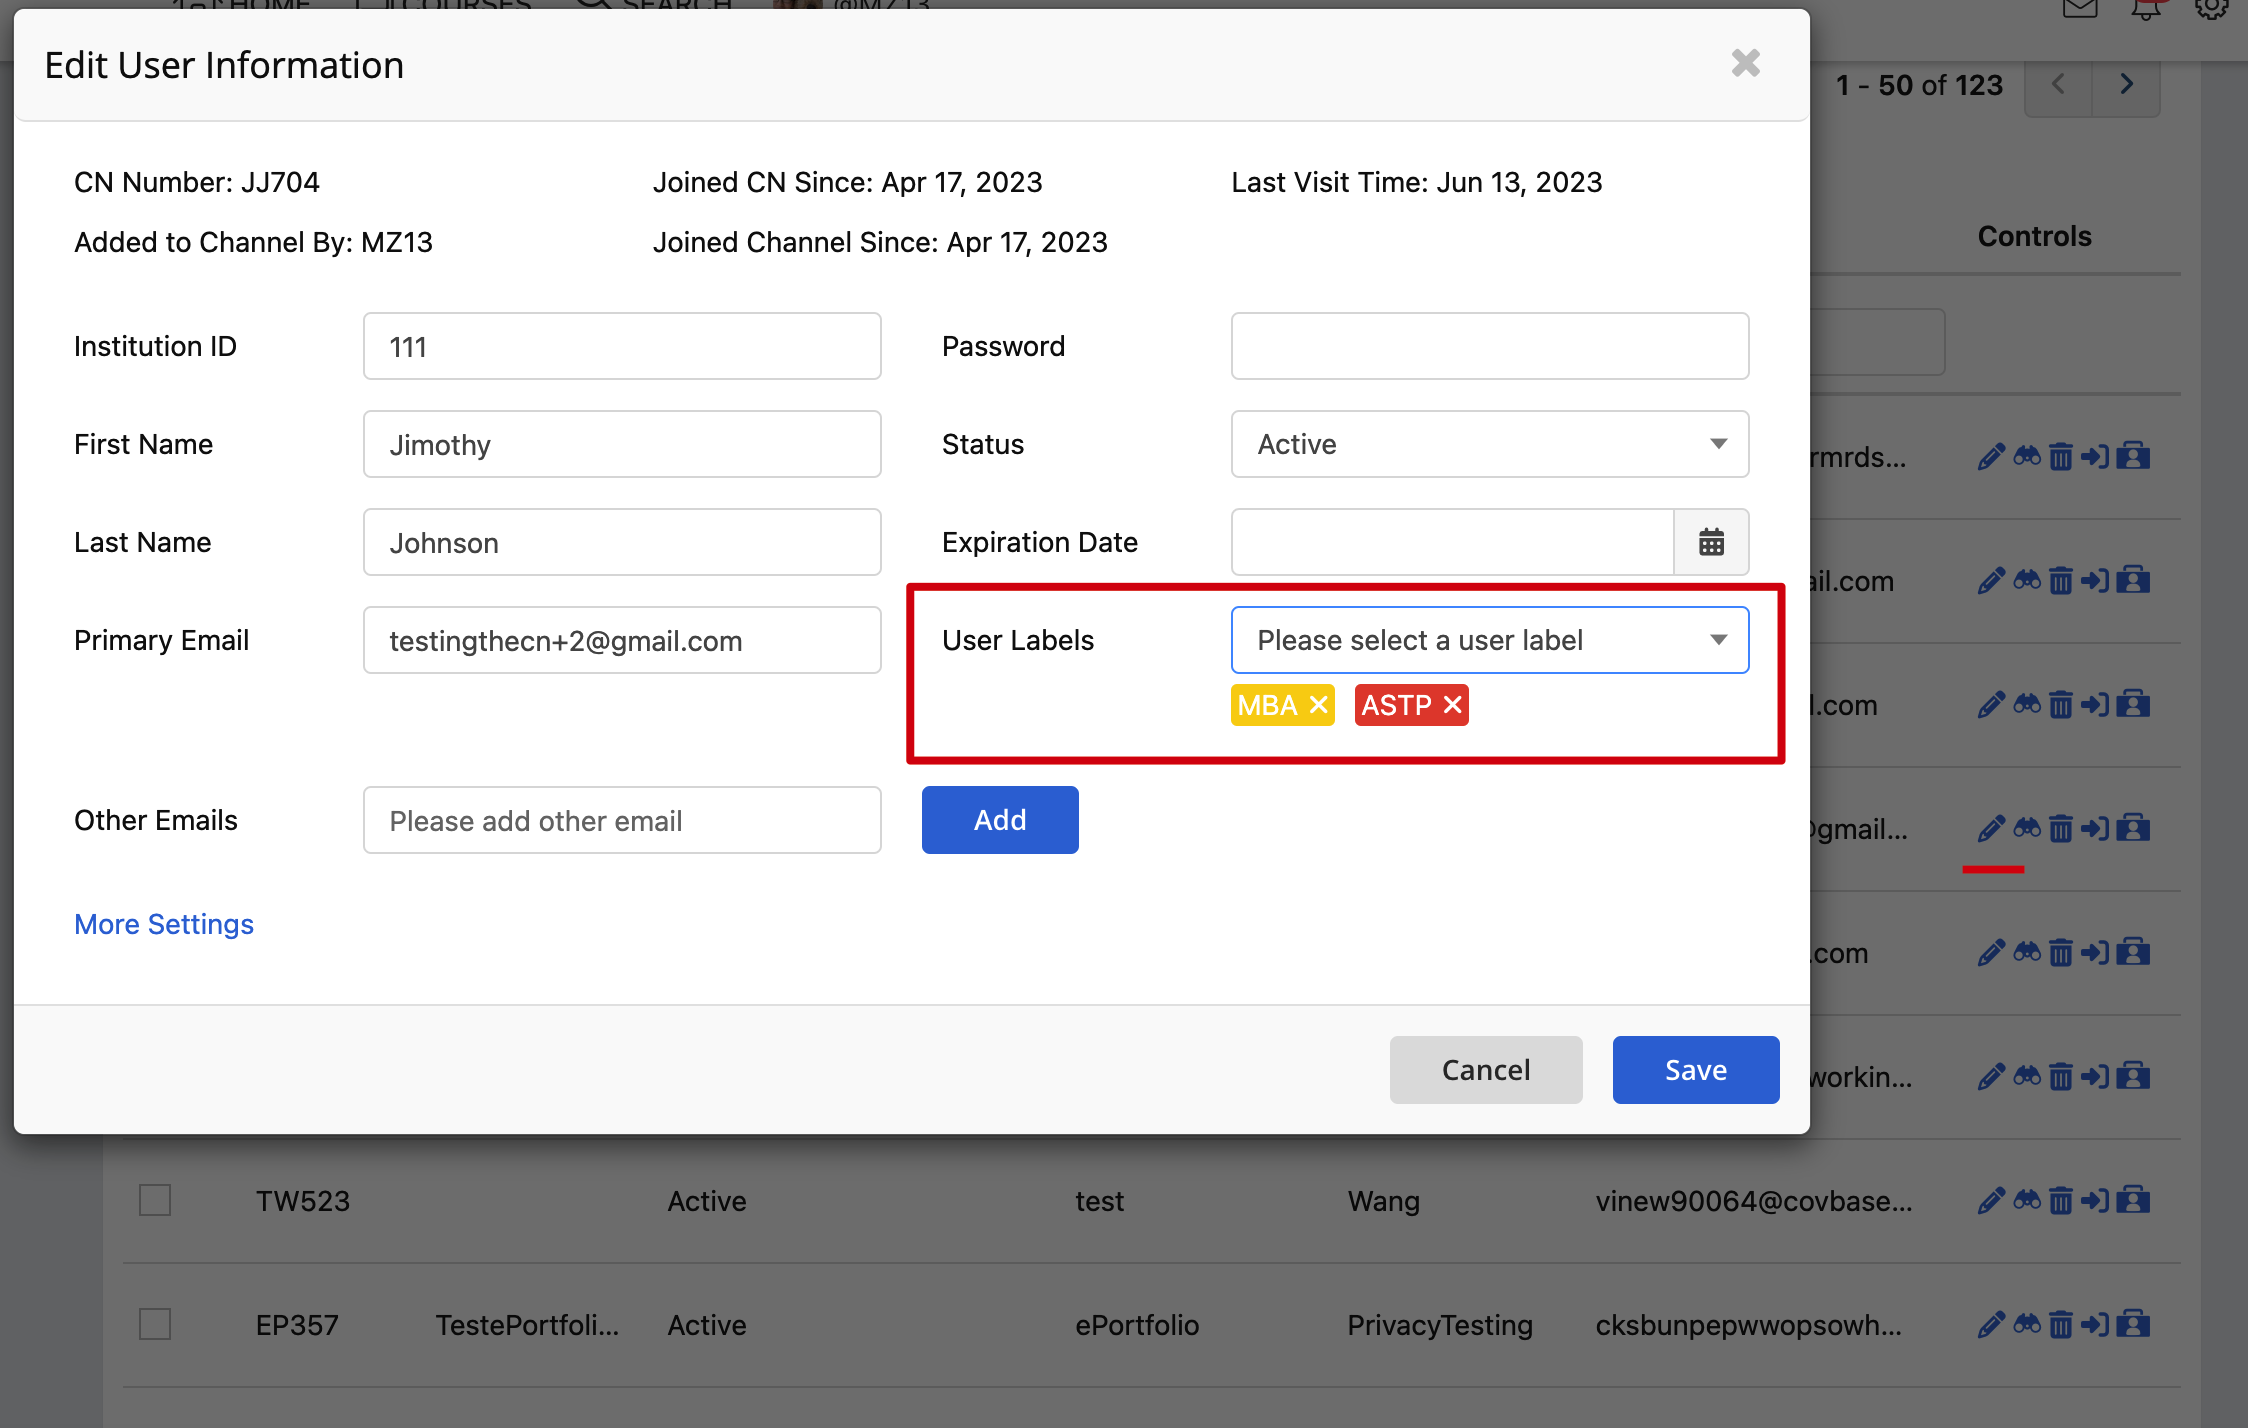
Task: Focus the Last Name field
Action: click(622, 542)
